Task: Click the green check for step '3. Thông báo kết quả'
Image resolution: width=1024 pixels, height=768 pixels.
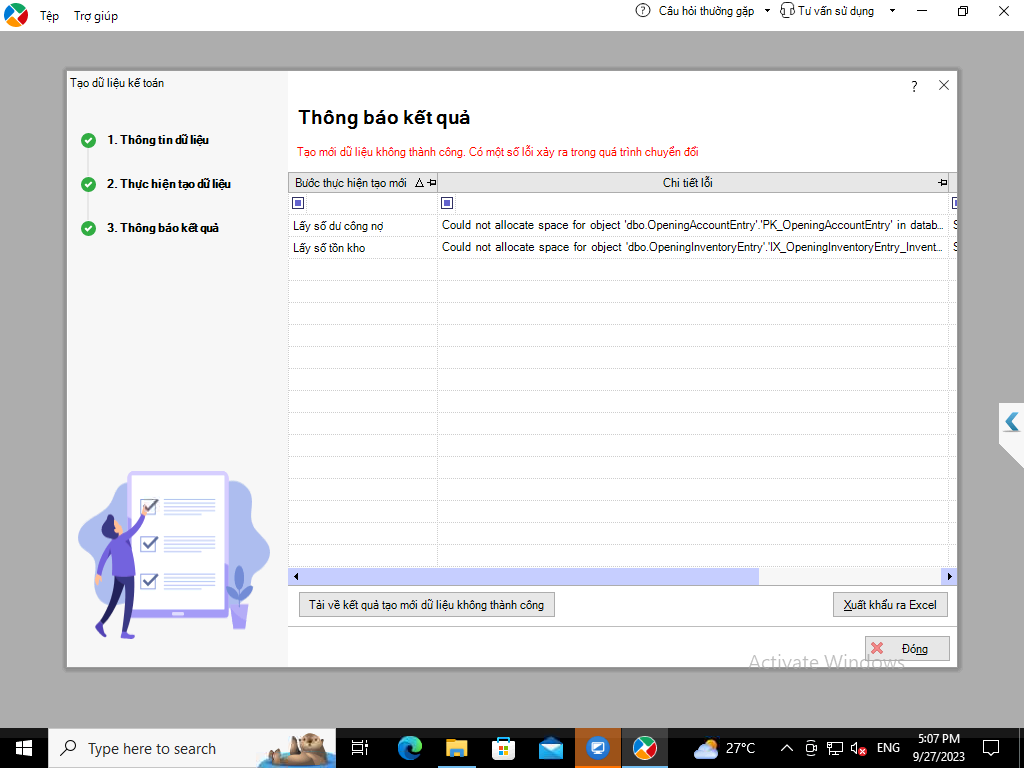Action: tap(89, 228)
